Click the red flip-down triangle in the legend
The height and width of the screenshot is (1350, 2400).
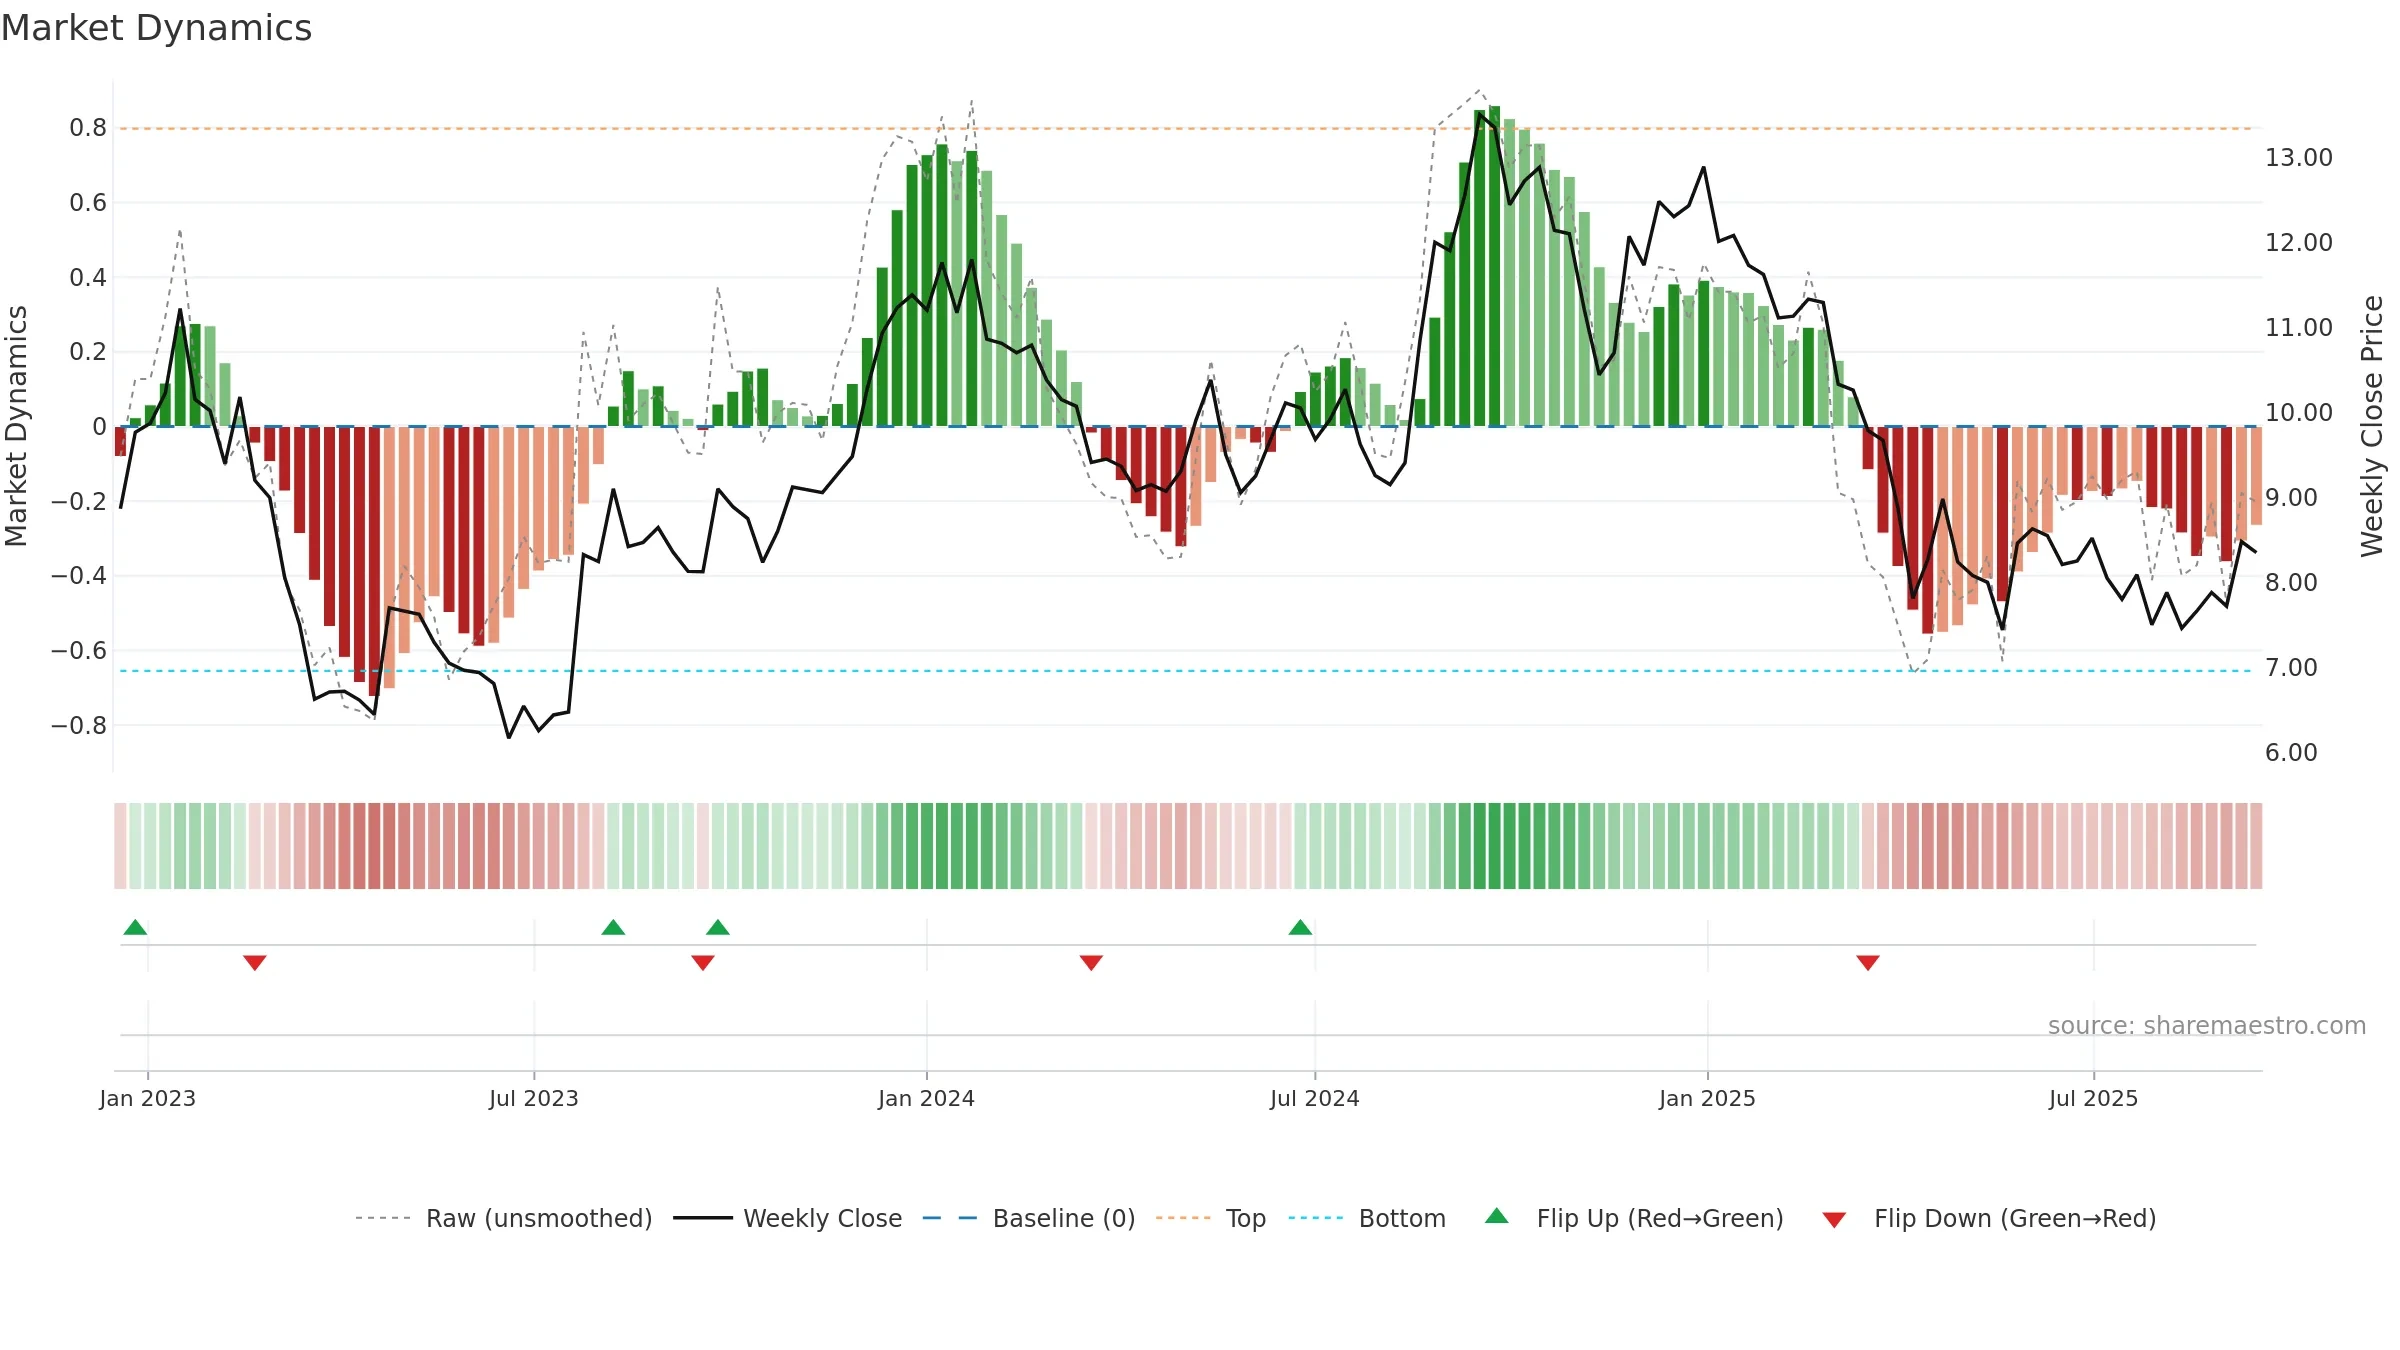(1834, 1220)
